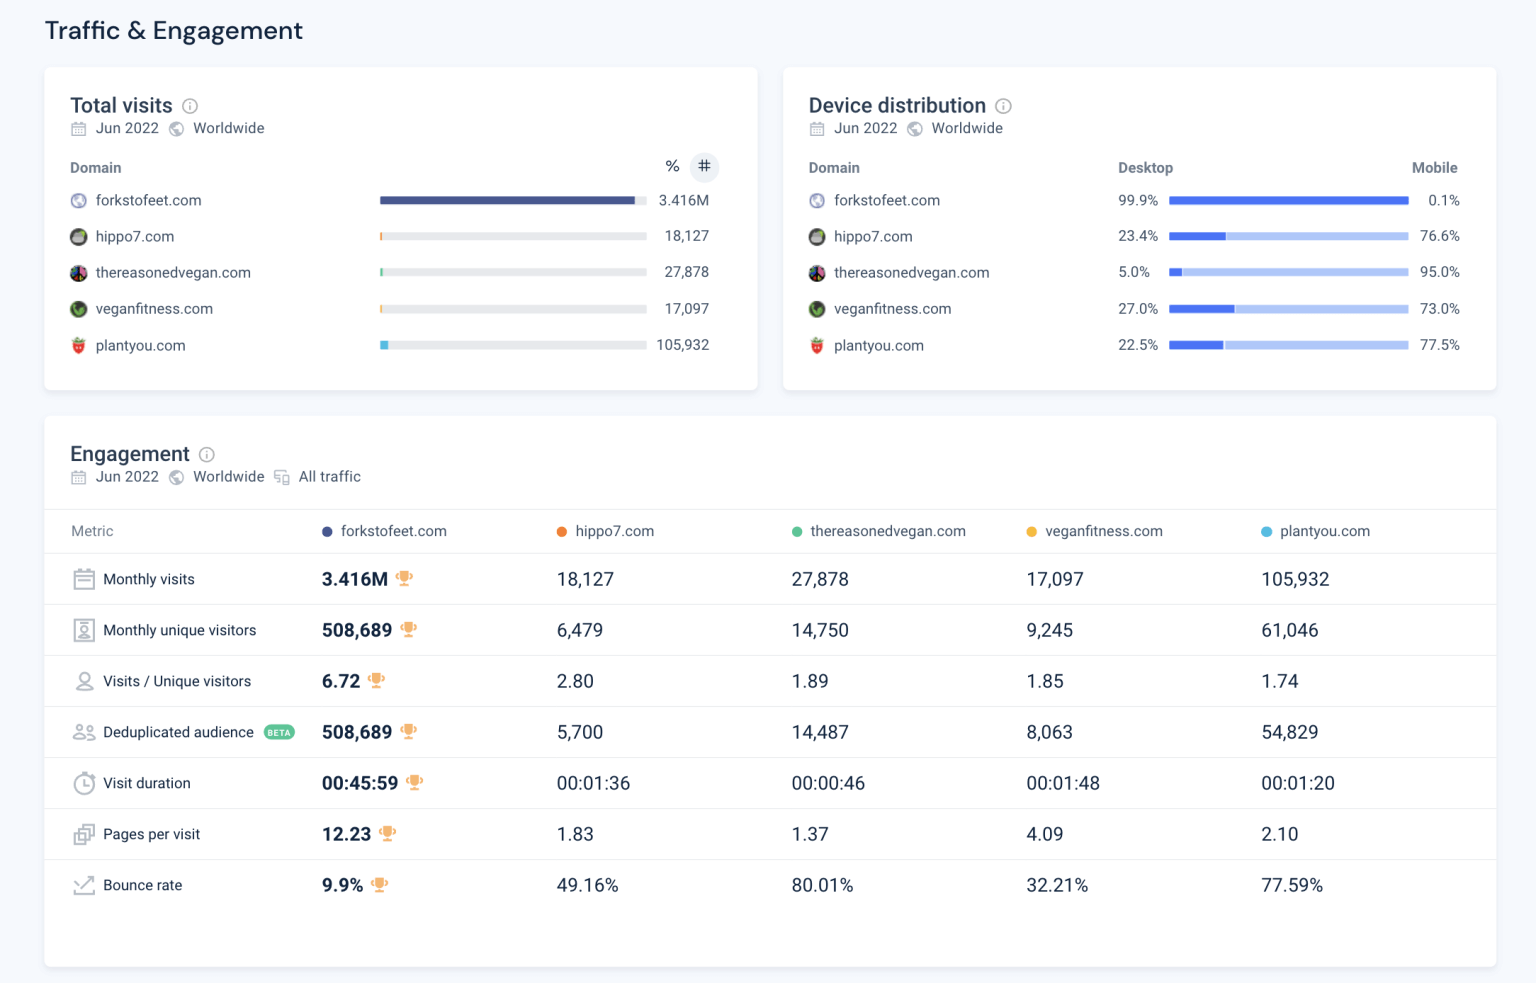The image size is (1536, 983).
Task: Switch Total visits to number view
Action: [705, 166]
